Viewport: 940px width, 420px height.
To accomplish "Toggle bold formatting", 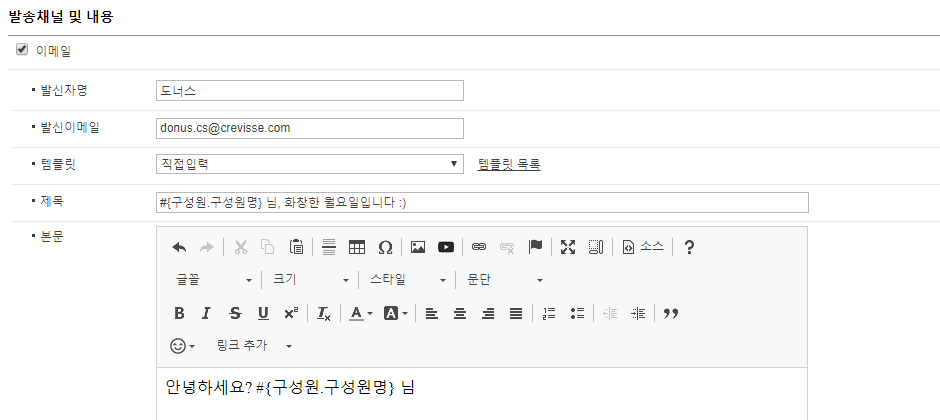I will click(179, 313).
